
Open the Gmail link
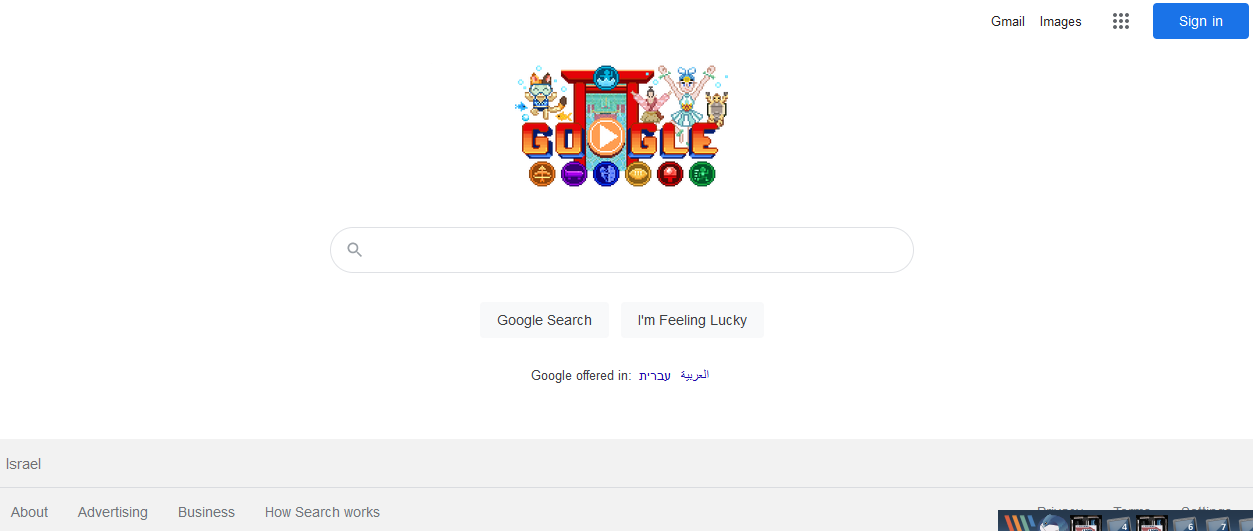click(x=1008, y=21)
